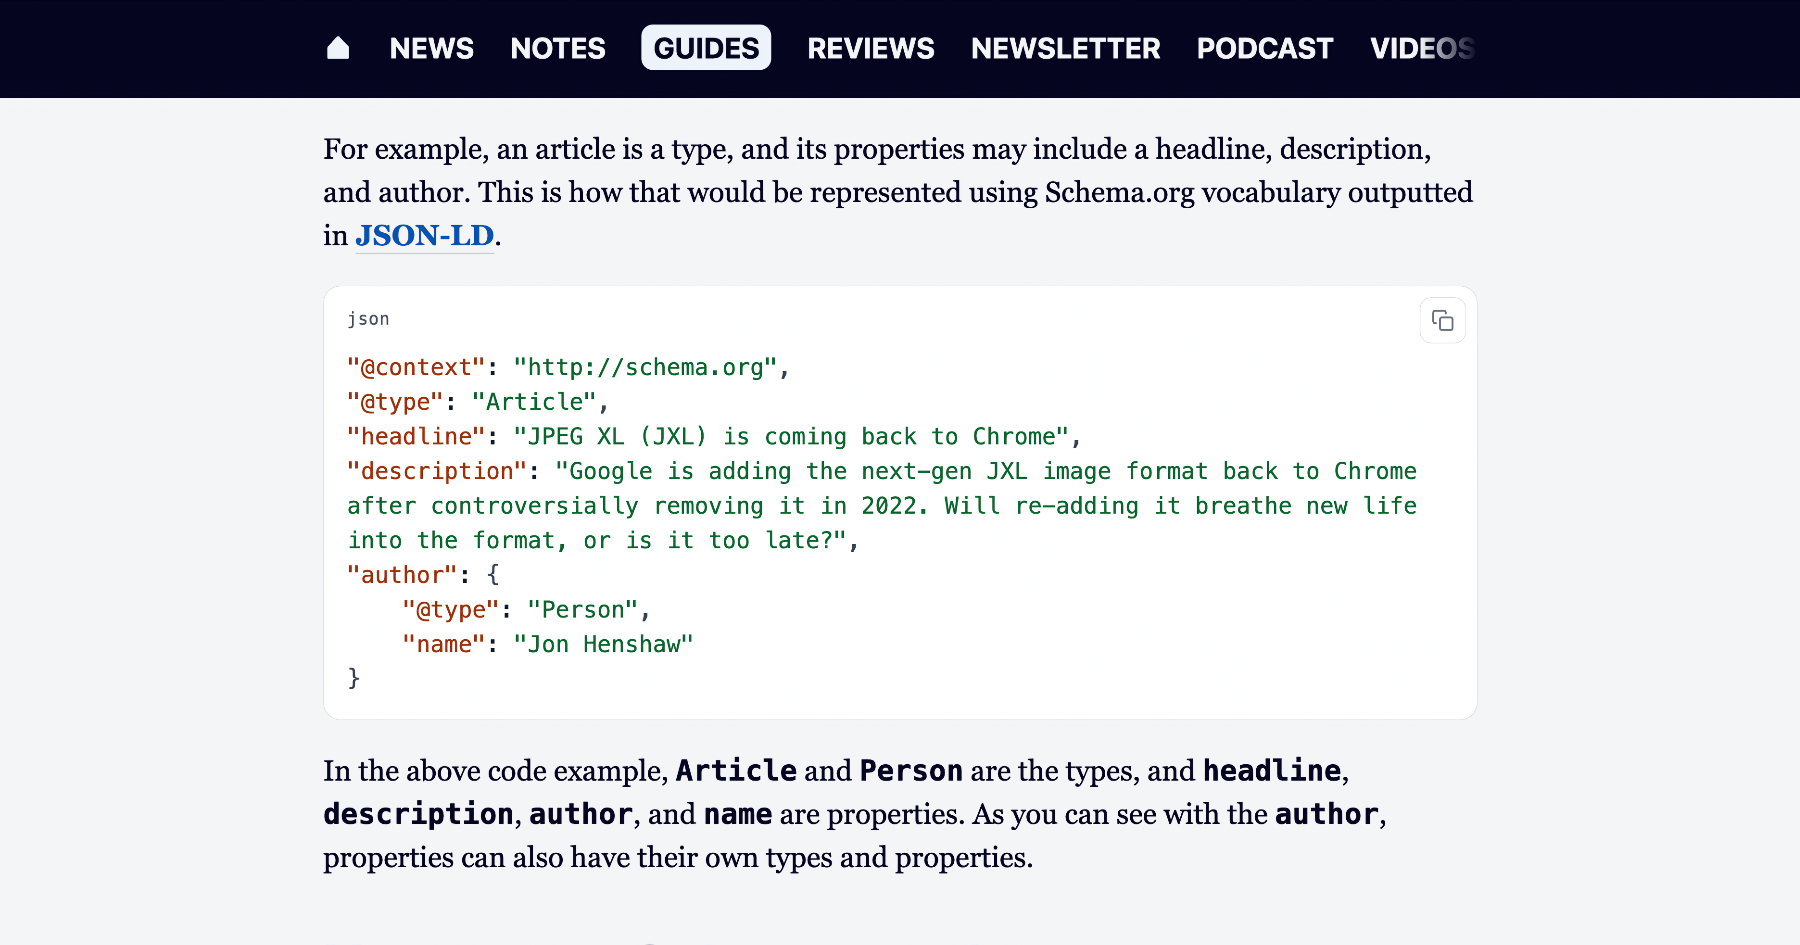Screen dimensions: 1800x945
Task: Click the "@context" key in code
Action: (x=416, y=367)
